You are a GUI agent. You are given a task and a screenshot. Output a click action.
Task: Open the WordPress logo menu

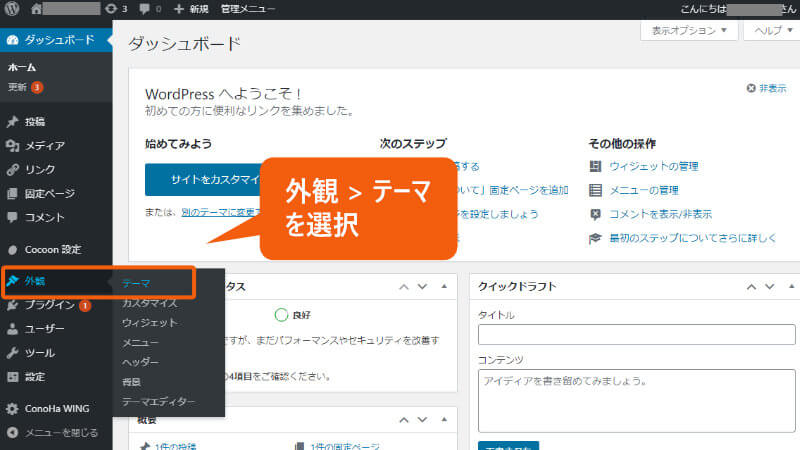[x=12, y=9]
